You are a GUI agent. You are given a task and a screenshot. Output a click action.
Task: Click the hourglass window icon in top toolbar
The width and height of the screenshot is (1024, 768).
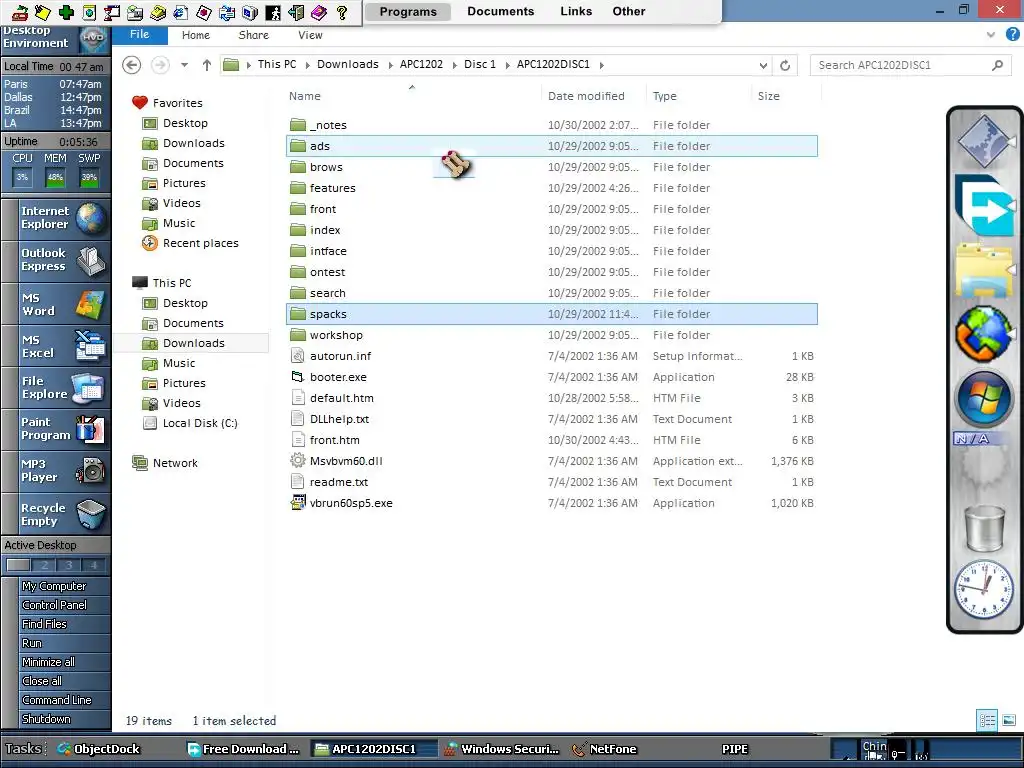(x=112, y=12)
